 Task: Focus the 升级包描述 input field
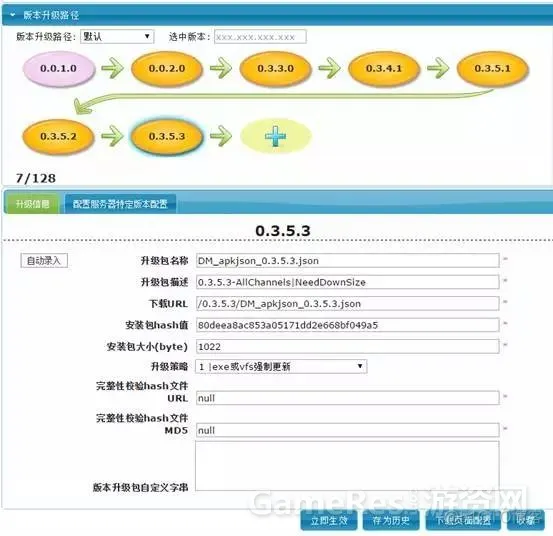(x=347, y=282)
